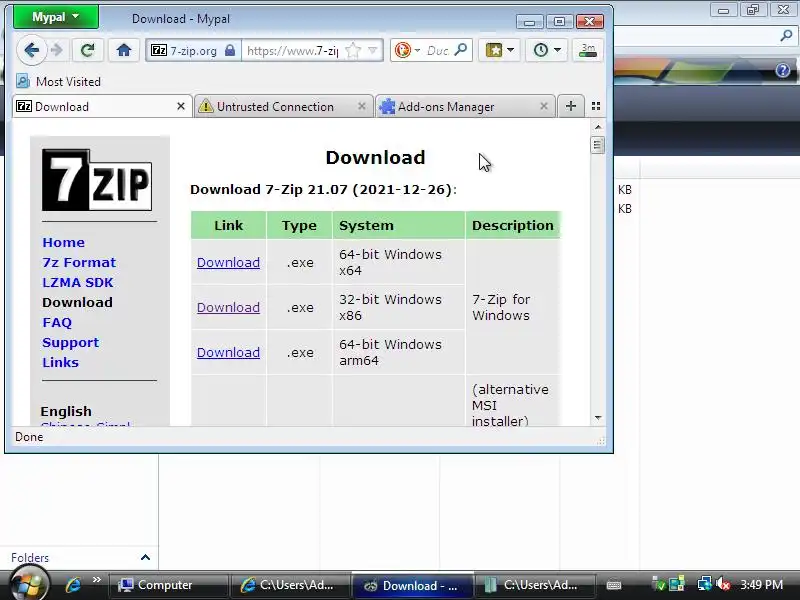This screenshot has width=800, height=600.
Task: Switch to Internet Explorer C:\Users taskbar button
Action: click(x=290, y=585)
